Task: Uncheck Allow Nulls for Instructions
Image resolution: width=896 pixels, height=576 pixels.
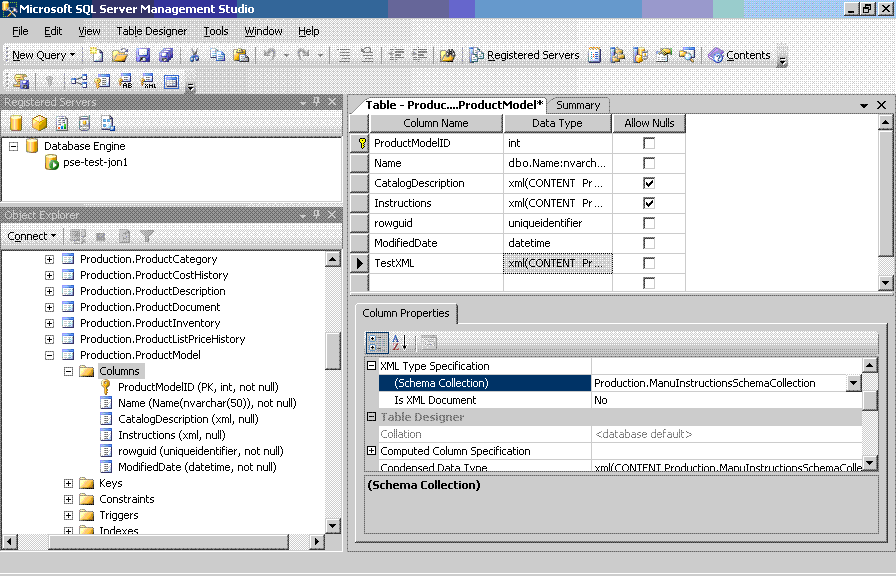Action: pyautogui.click(x=649, y=203)
